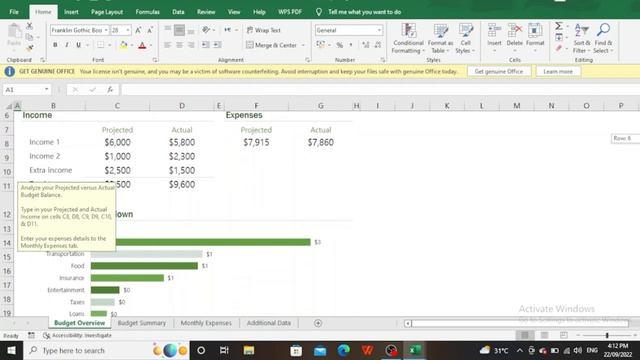This screenshot has width=640, height=360.
Task: Open Find & Select menu
Action: click(603, 39)
